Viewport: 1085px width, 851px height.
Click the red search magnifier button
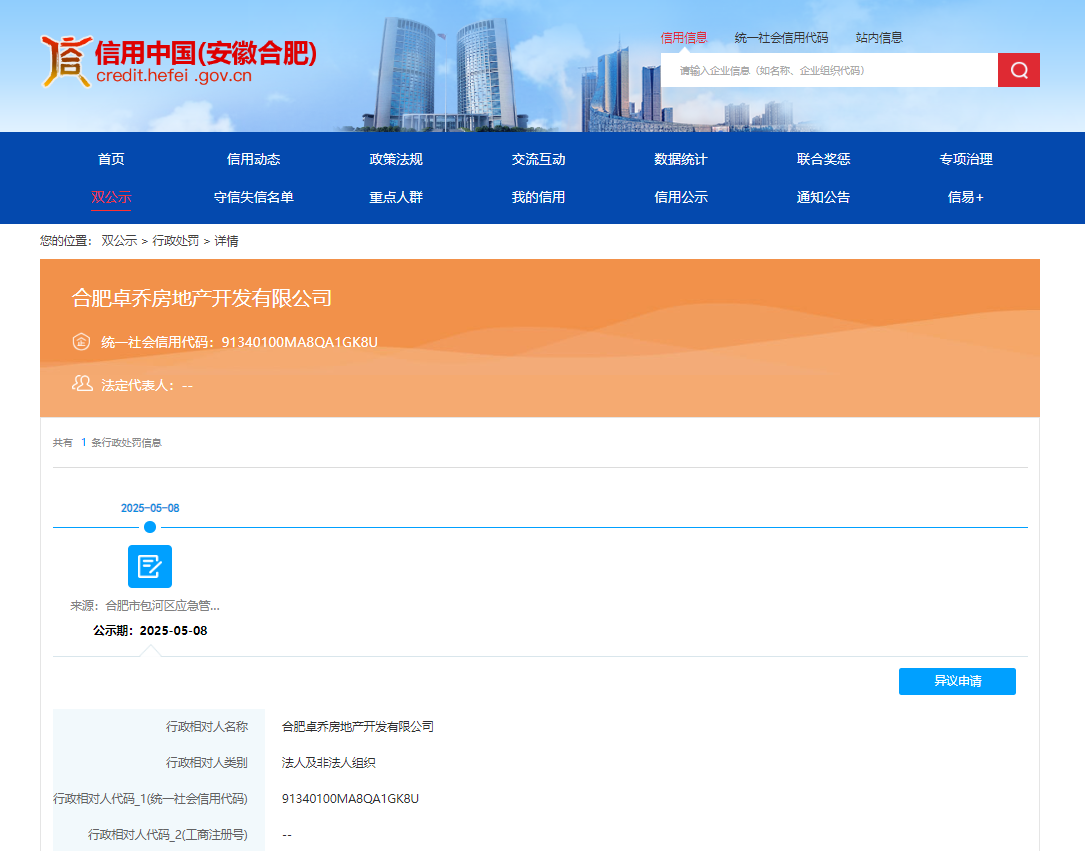[1018, 70]
